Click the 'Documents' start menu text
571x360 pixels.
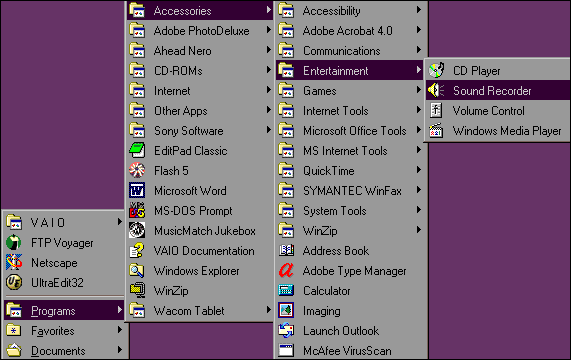pyautogui.click(x=58, y=351)
